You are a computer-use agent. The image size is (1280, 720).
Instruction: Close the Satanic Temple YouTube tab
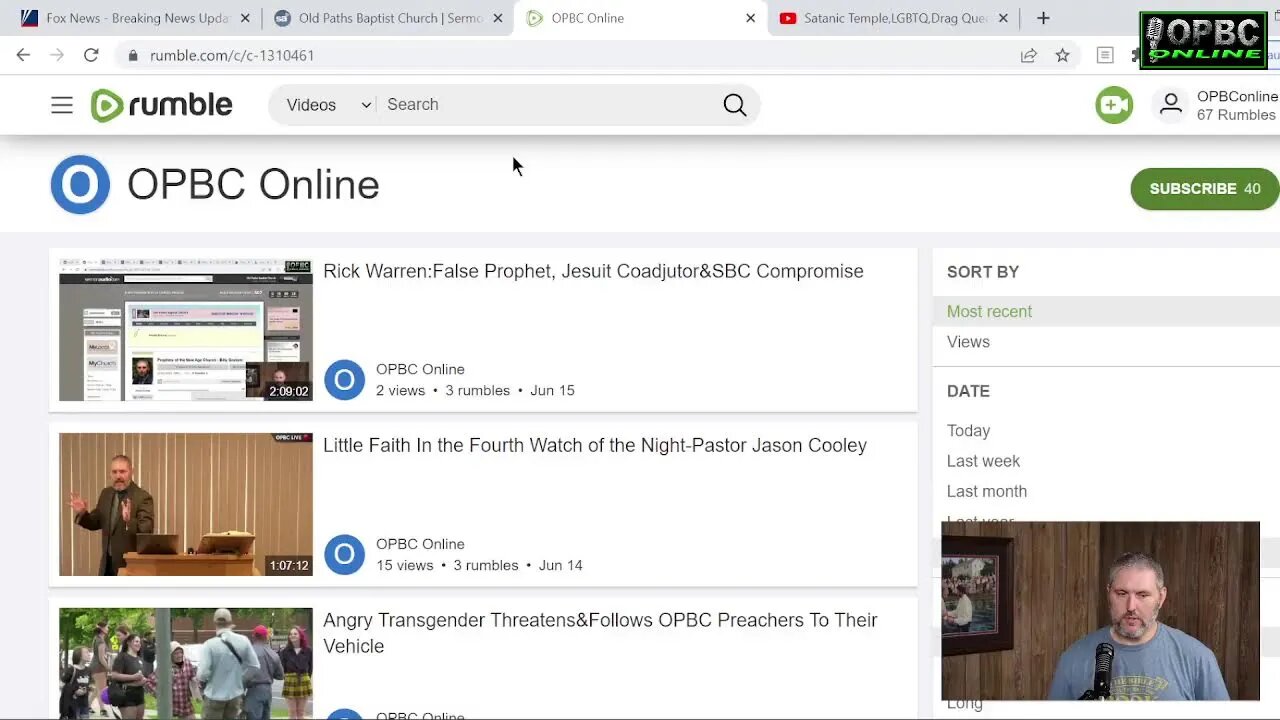1003,18
